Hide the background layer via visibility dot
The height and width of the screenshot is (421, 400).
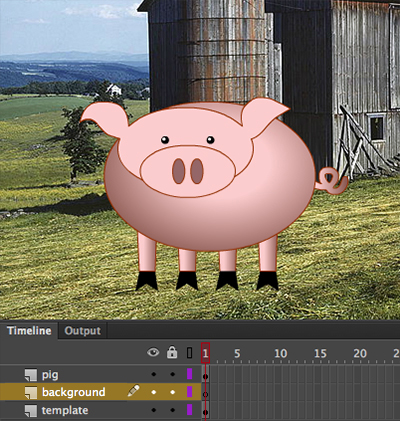(153, 392)
